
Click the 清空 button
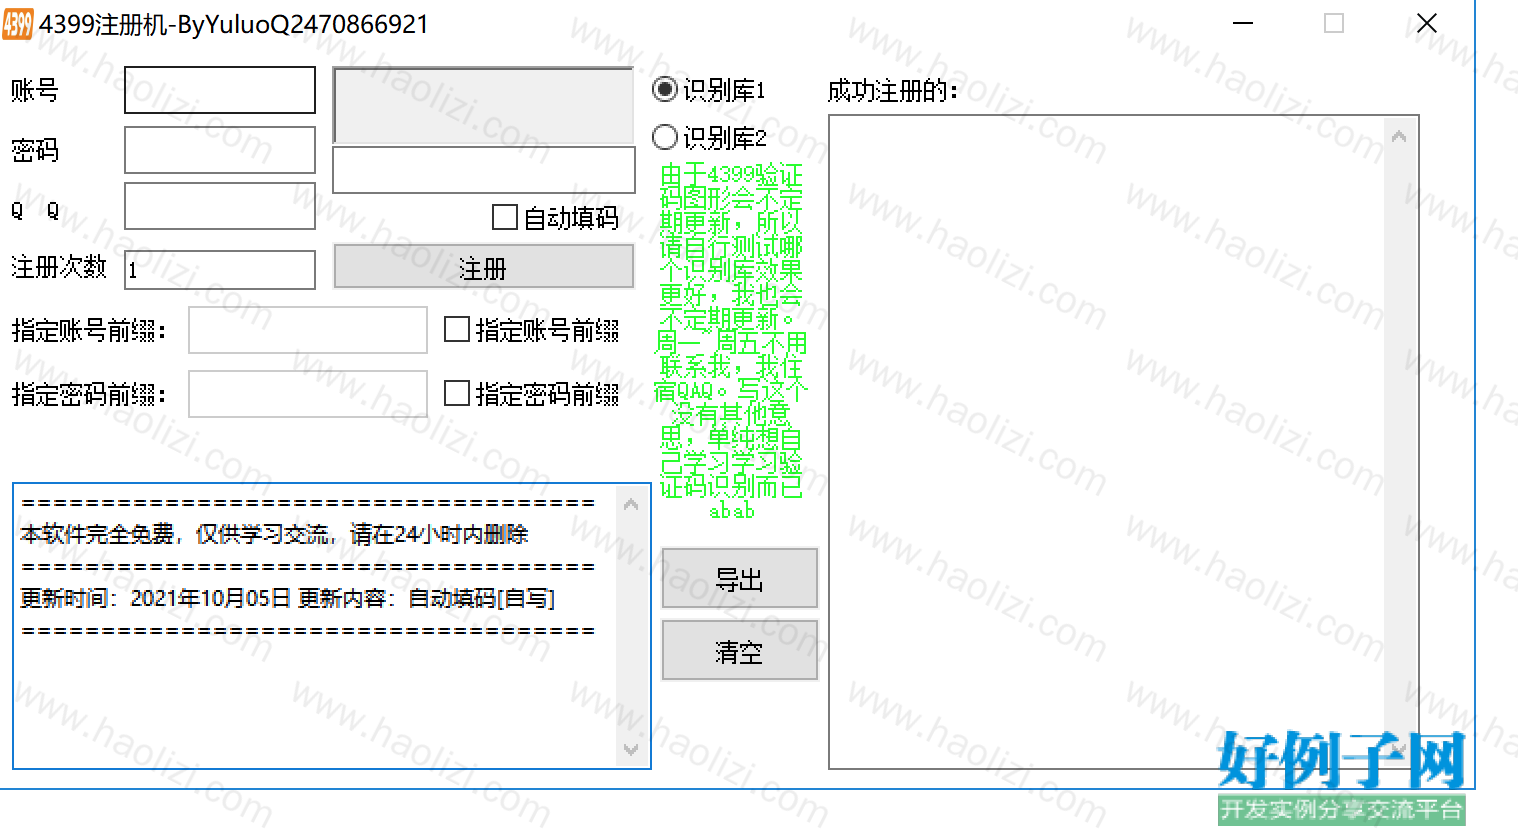pyautogui.click(x=740, y=650)
